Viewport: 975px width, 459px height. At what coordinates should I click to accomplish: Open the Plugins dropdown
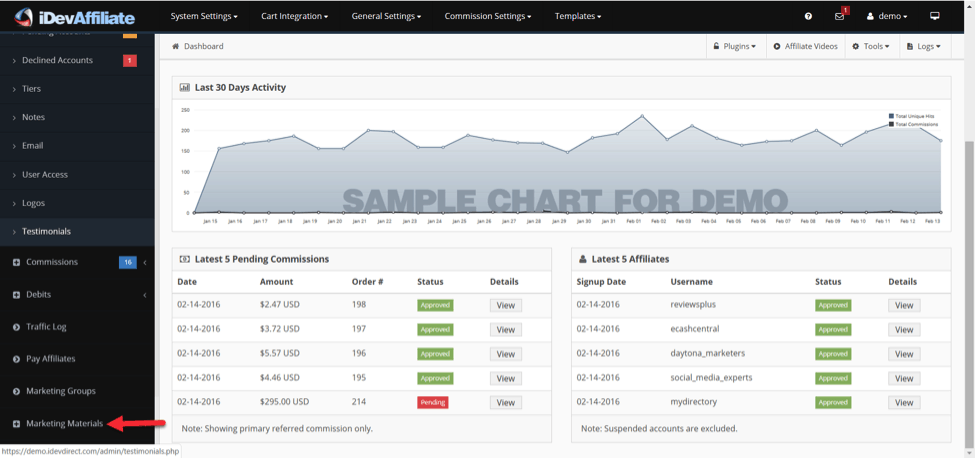734,47
